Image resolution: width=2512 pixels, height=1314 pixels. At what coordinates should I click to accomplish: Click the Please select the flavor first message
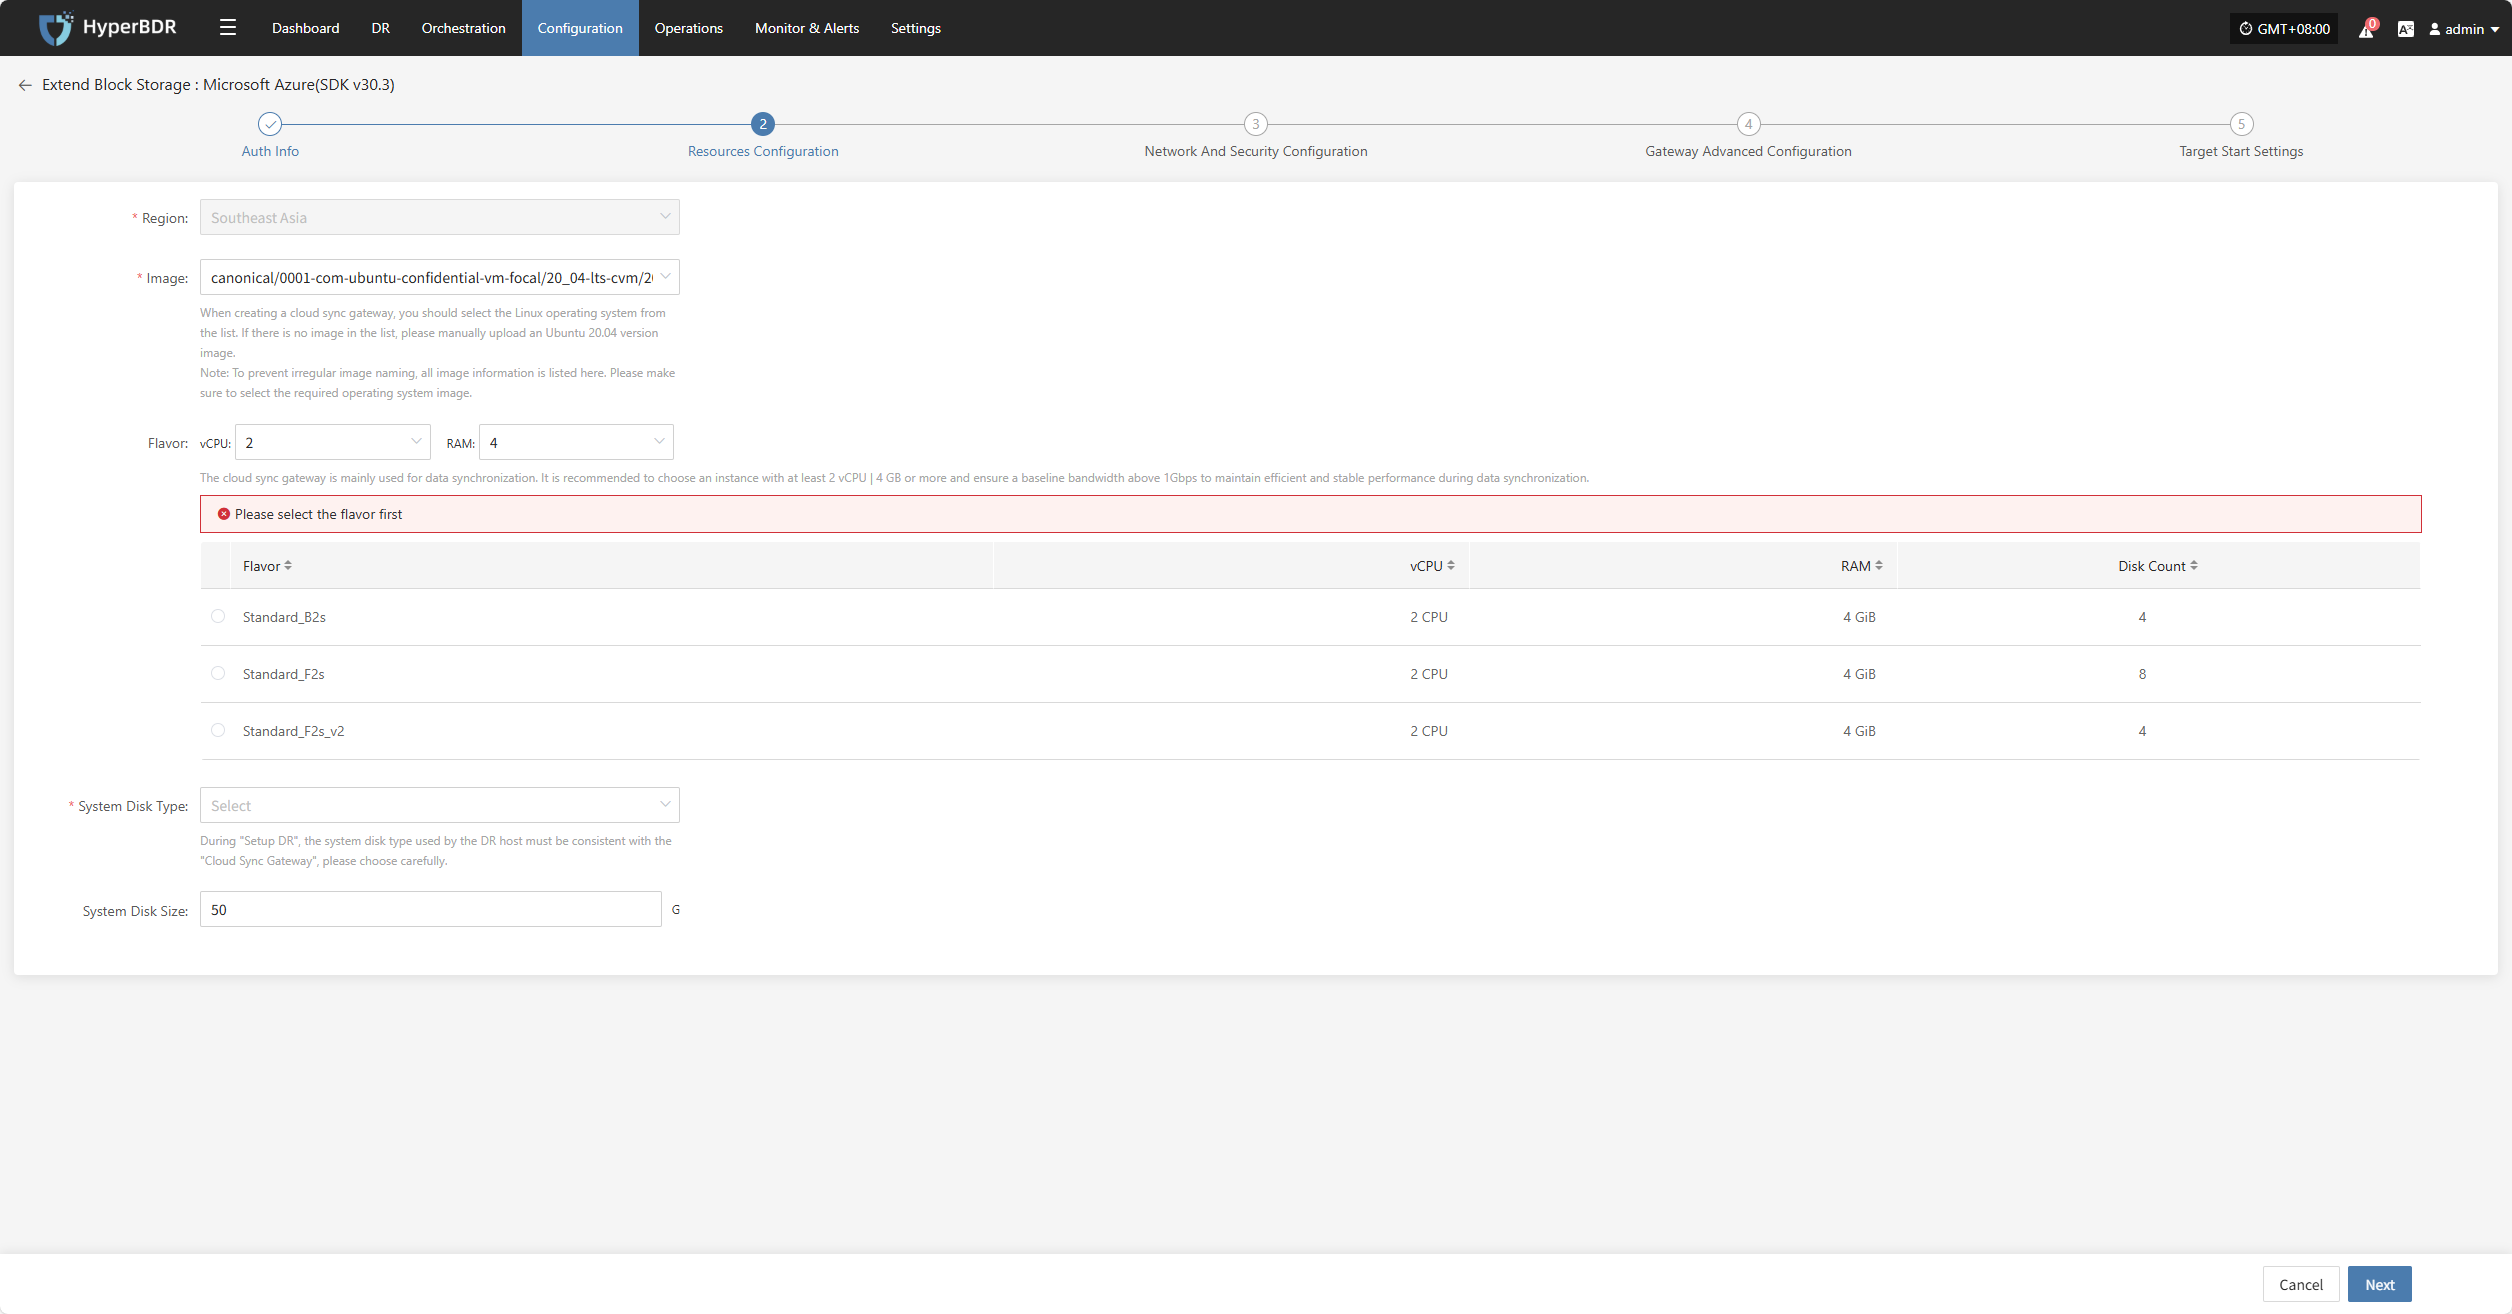318,514
